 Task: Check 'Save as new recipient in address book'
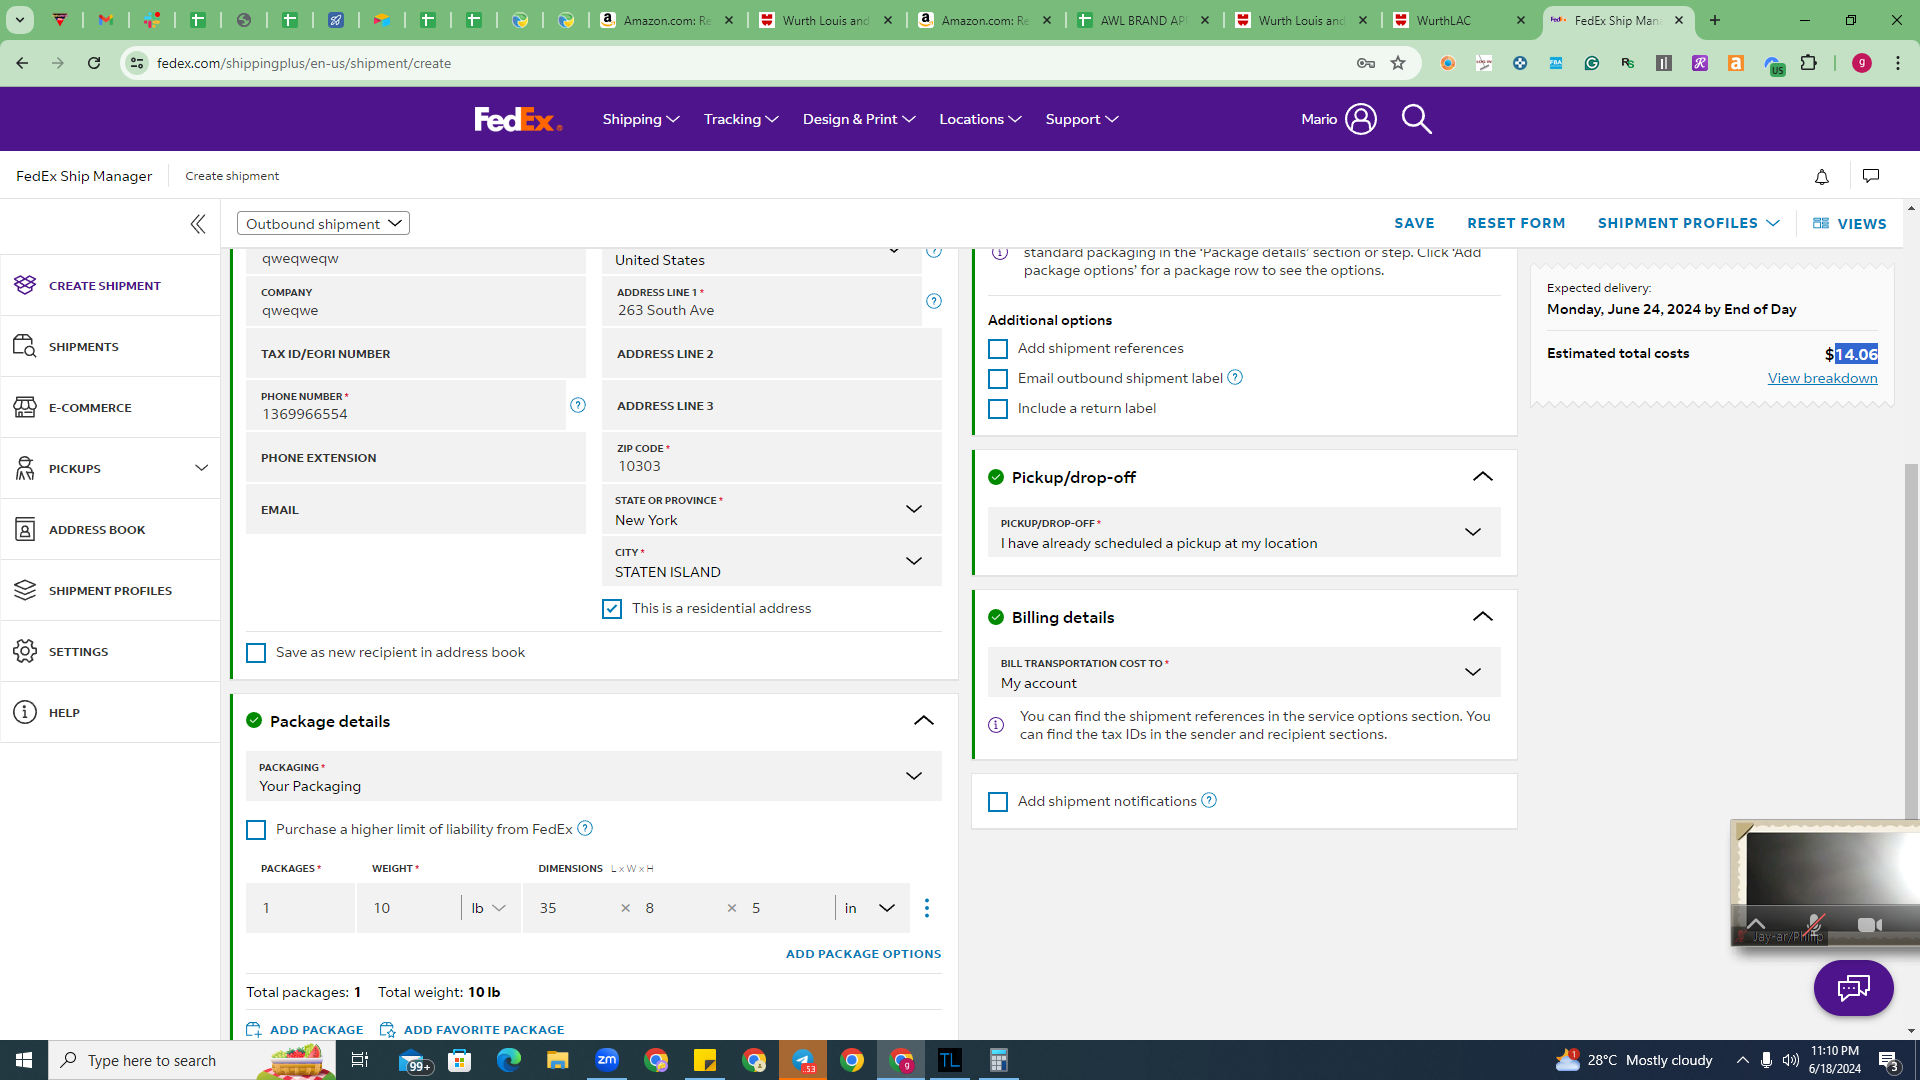[x=256, y=653]
